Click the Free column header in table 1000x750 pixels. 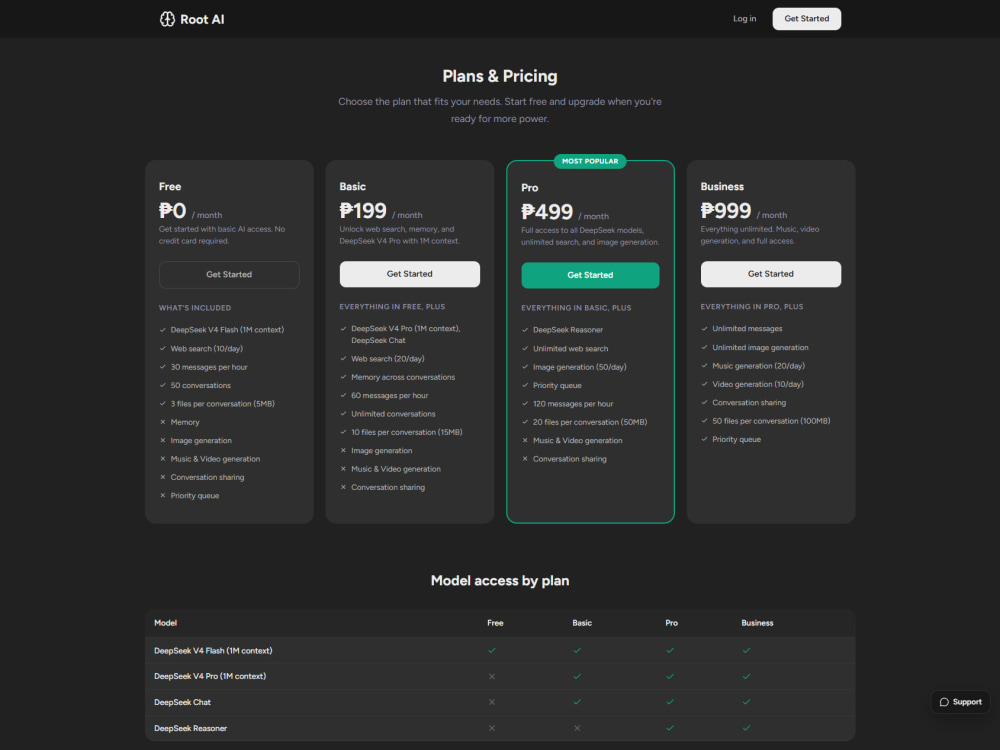click(x=495, y=622)
